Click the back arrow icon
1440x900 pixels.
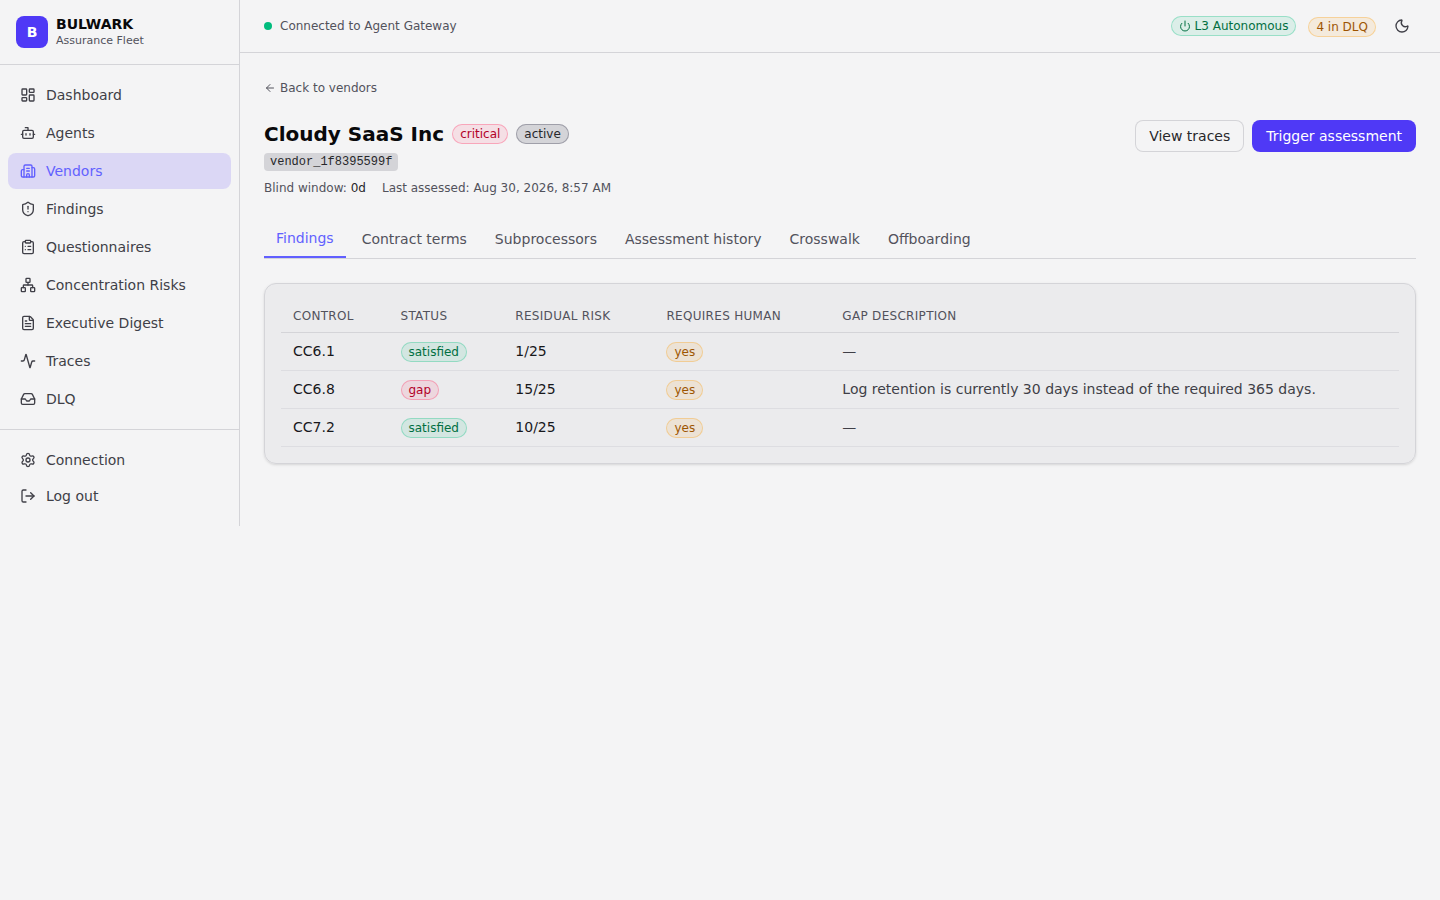click(270, 88)
